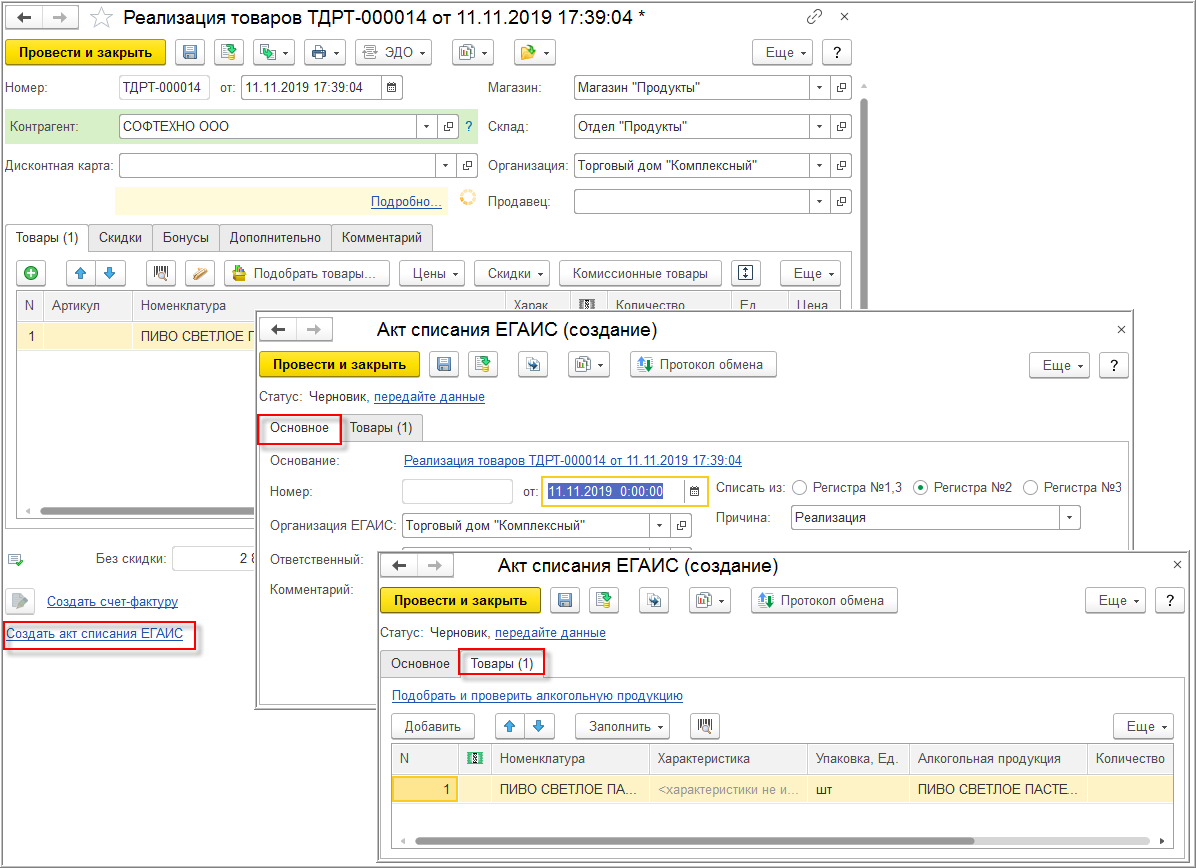The height and width of the screenshot is (868, 1196).
Task: Select Товары (1) tab in the front Акт списания window
Action: (501, 664)
